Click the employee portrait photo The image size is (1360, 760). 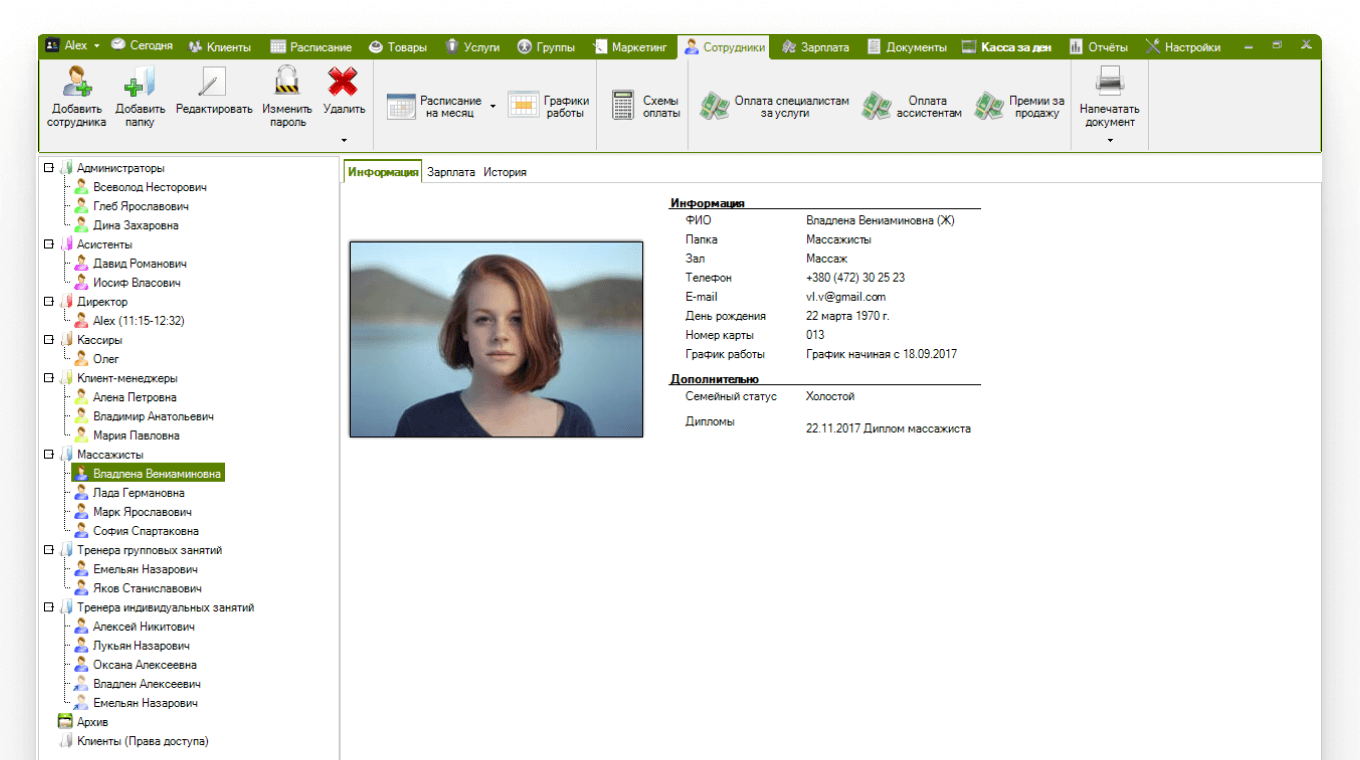point(496,339)
